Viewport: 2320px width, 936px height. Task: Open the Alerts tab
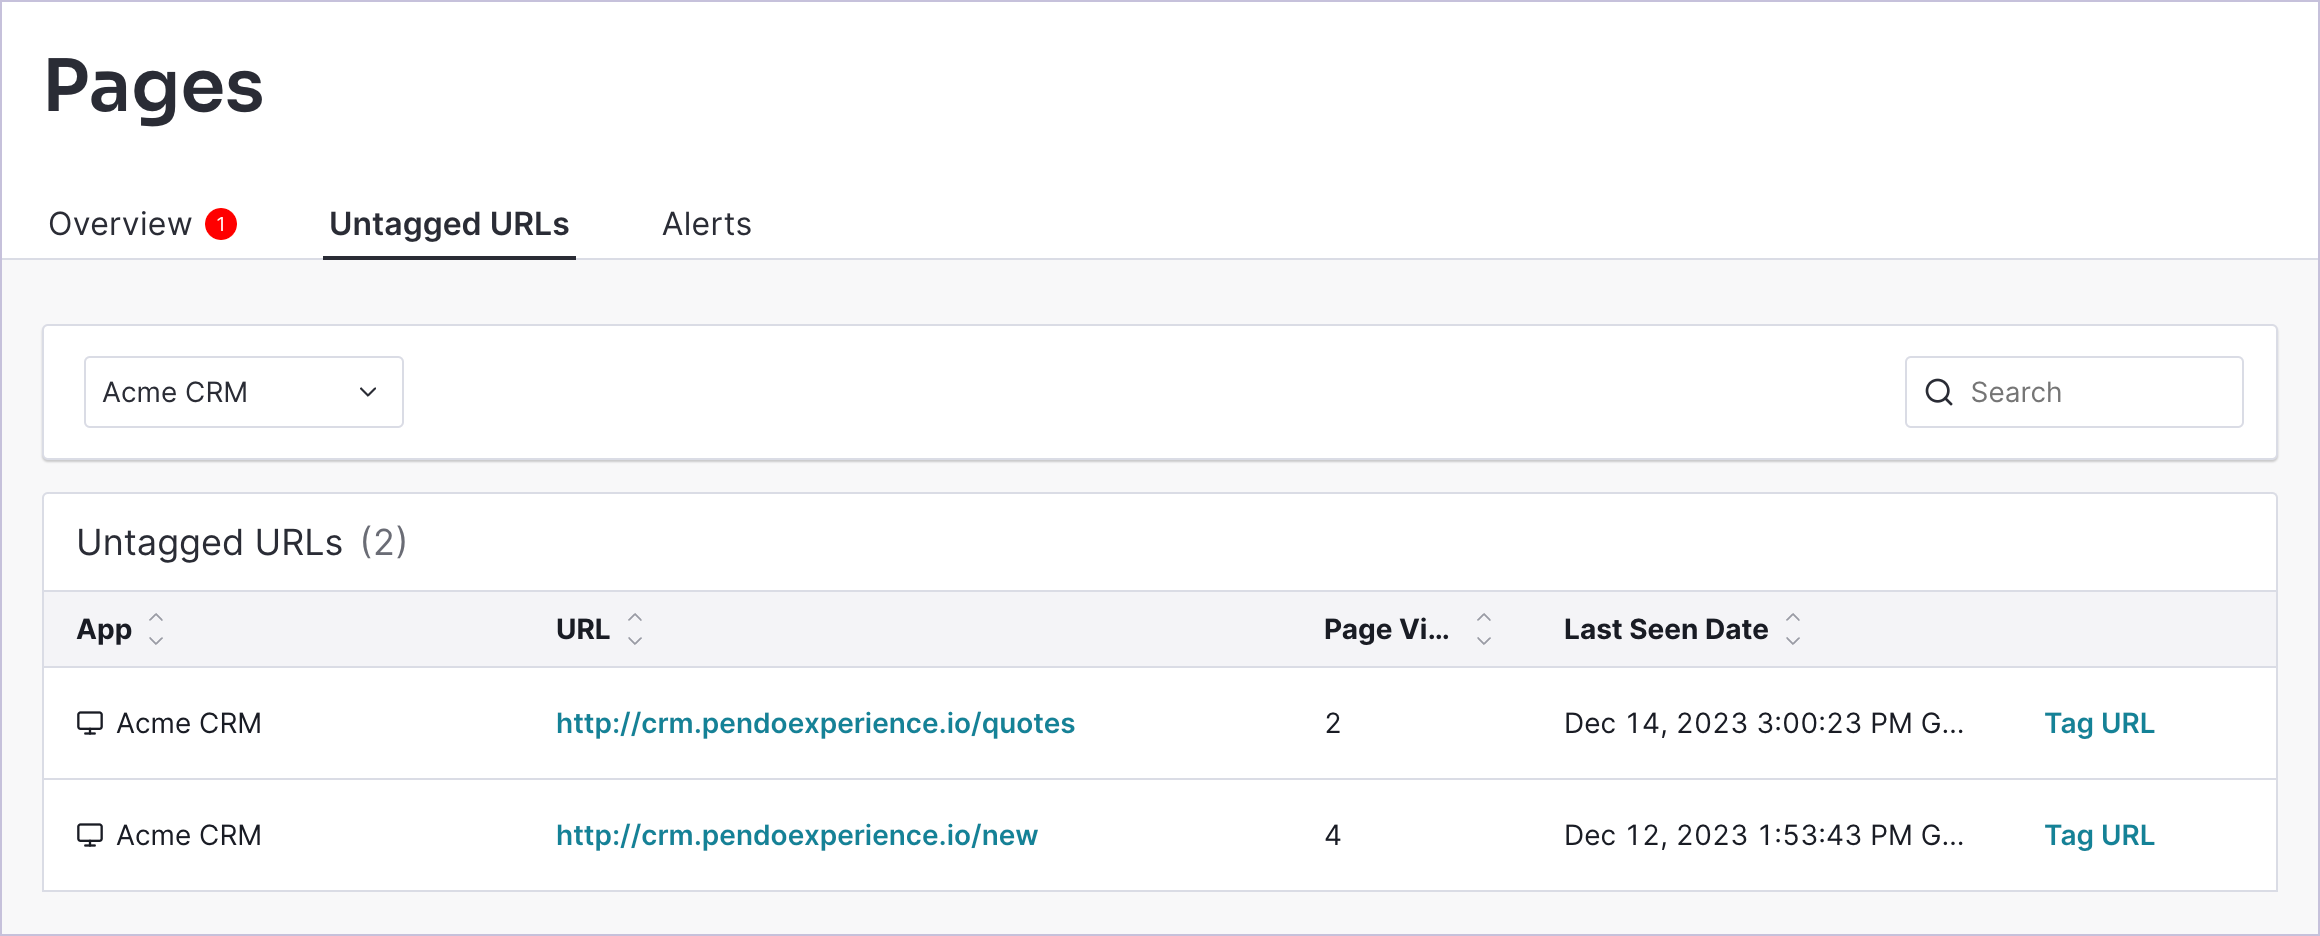(707, 224)
